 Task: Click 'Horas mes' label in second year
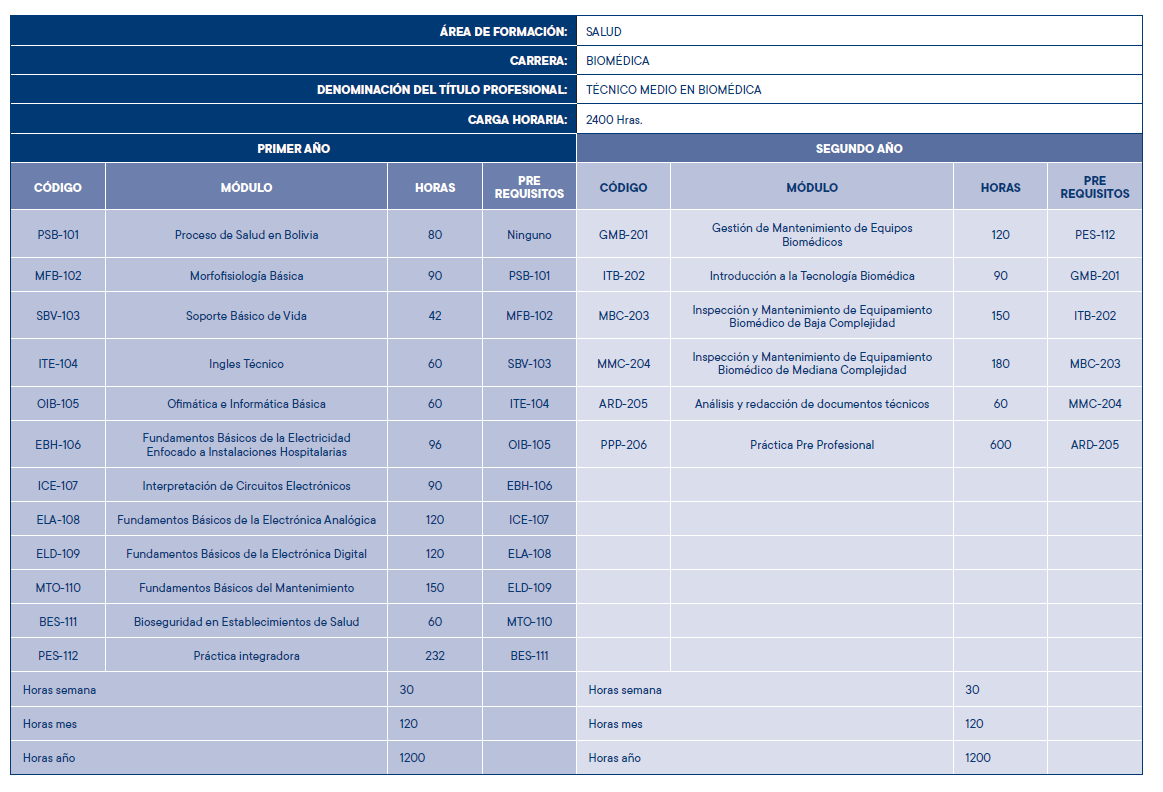616,724
